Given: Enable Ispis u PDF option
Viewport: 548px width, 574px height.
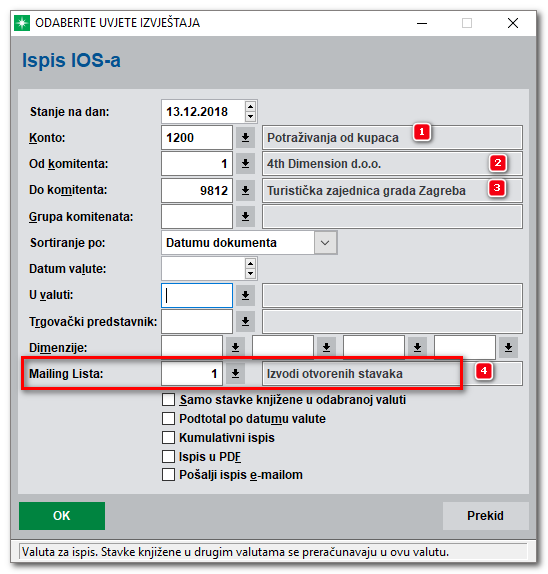Looking at the screenshot, I should (168, 456).
